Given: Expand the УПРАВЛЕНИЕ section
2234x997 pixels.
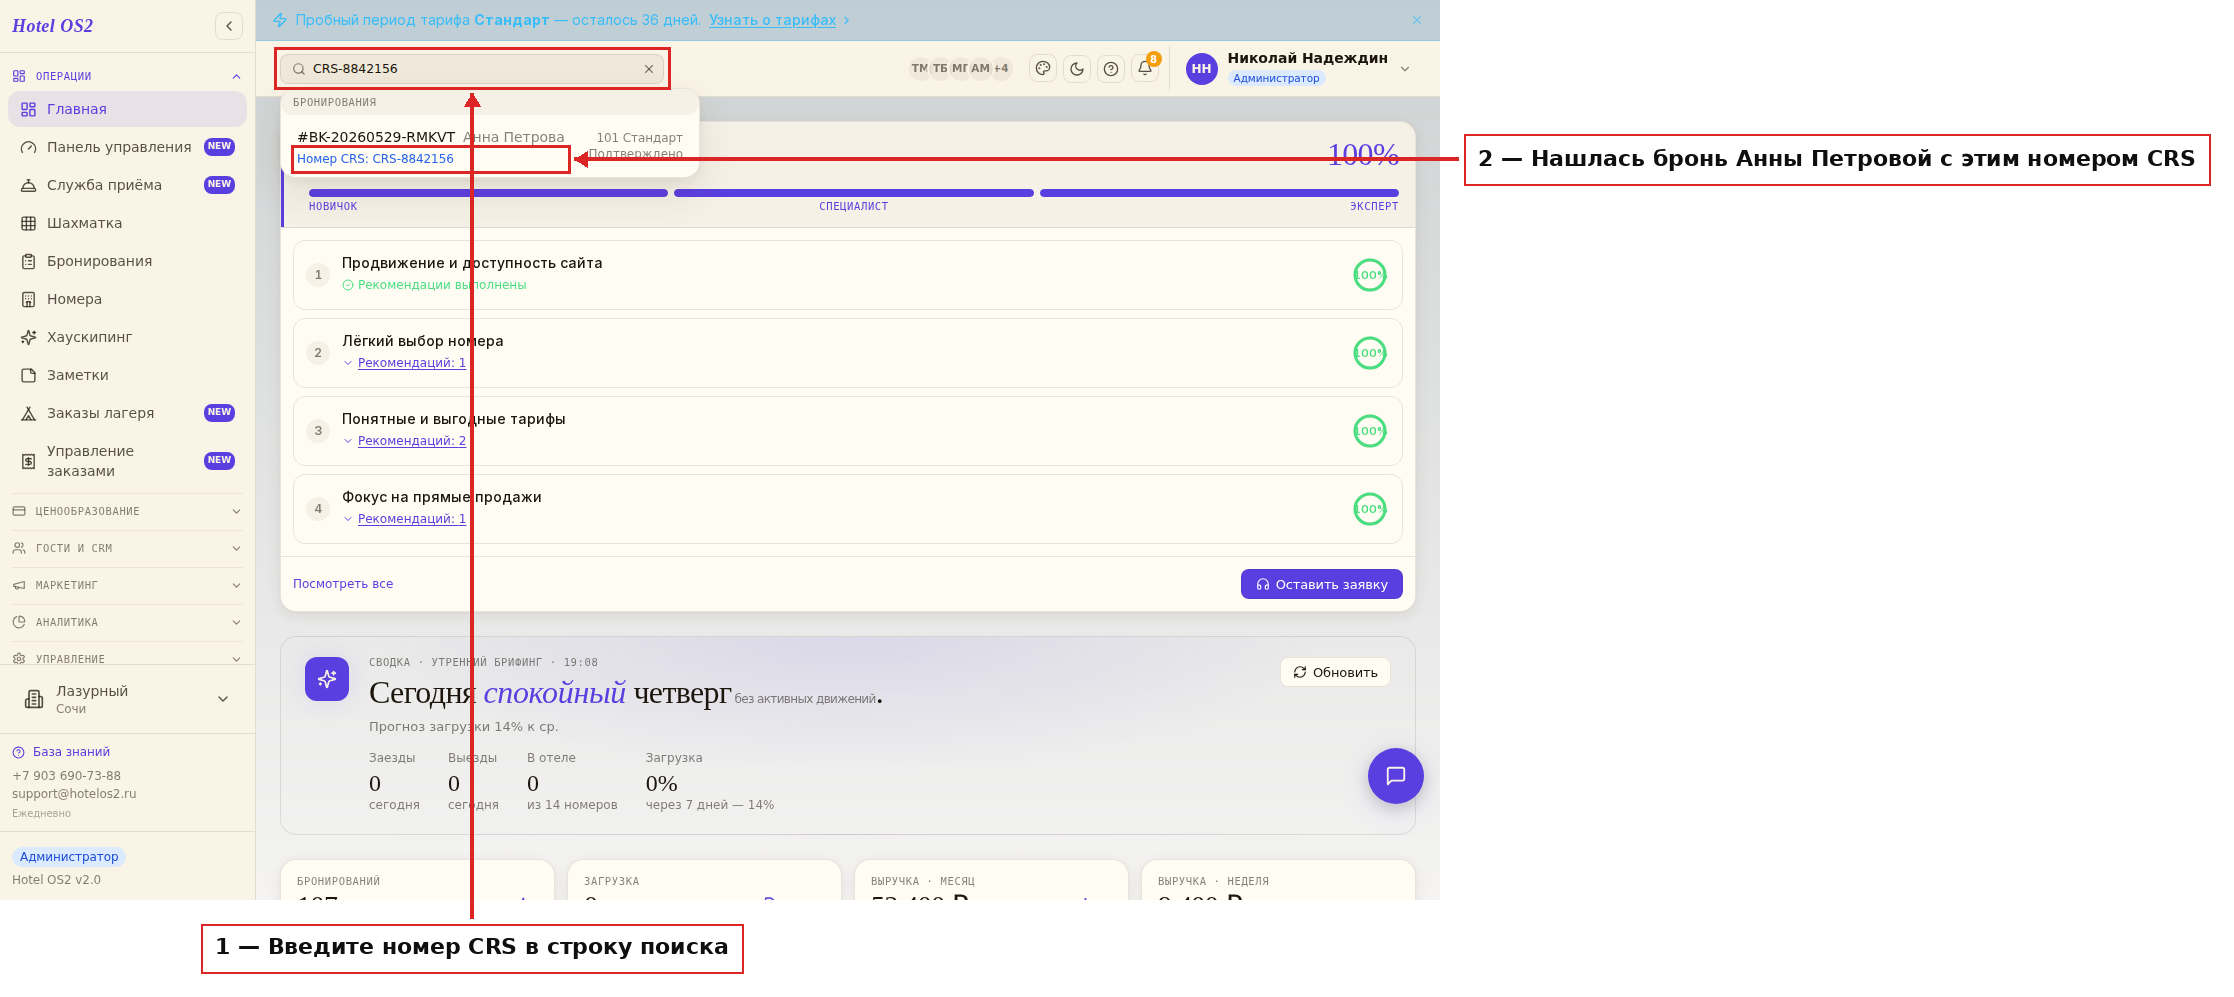Looking at the screenshot, I should pyautogui.click(x=127, y=658).
